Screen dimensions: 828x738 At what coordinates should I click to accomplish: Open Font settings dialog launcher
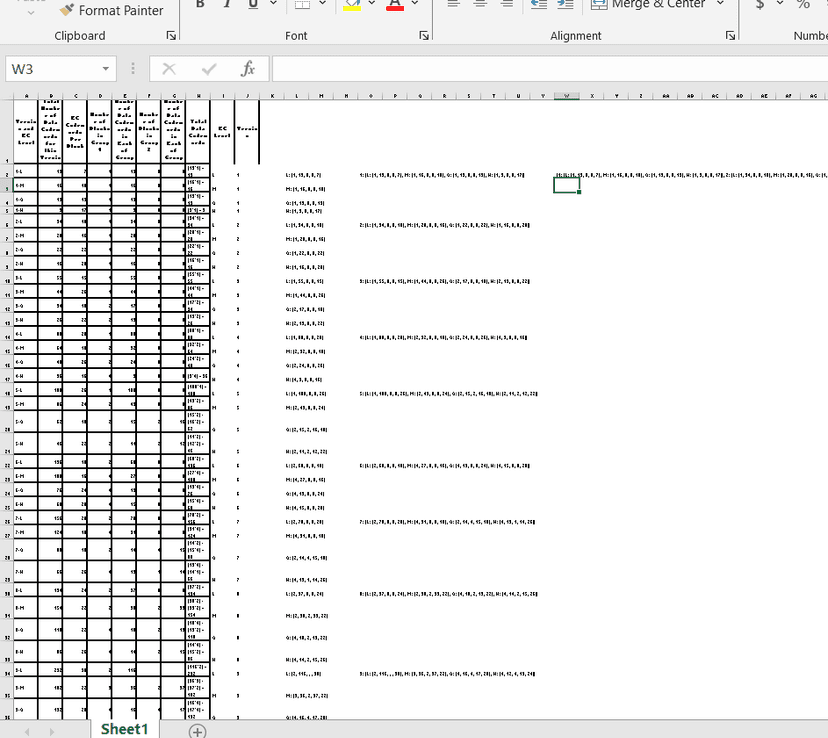click(423, 36)
